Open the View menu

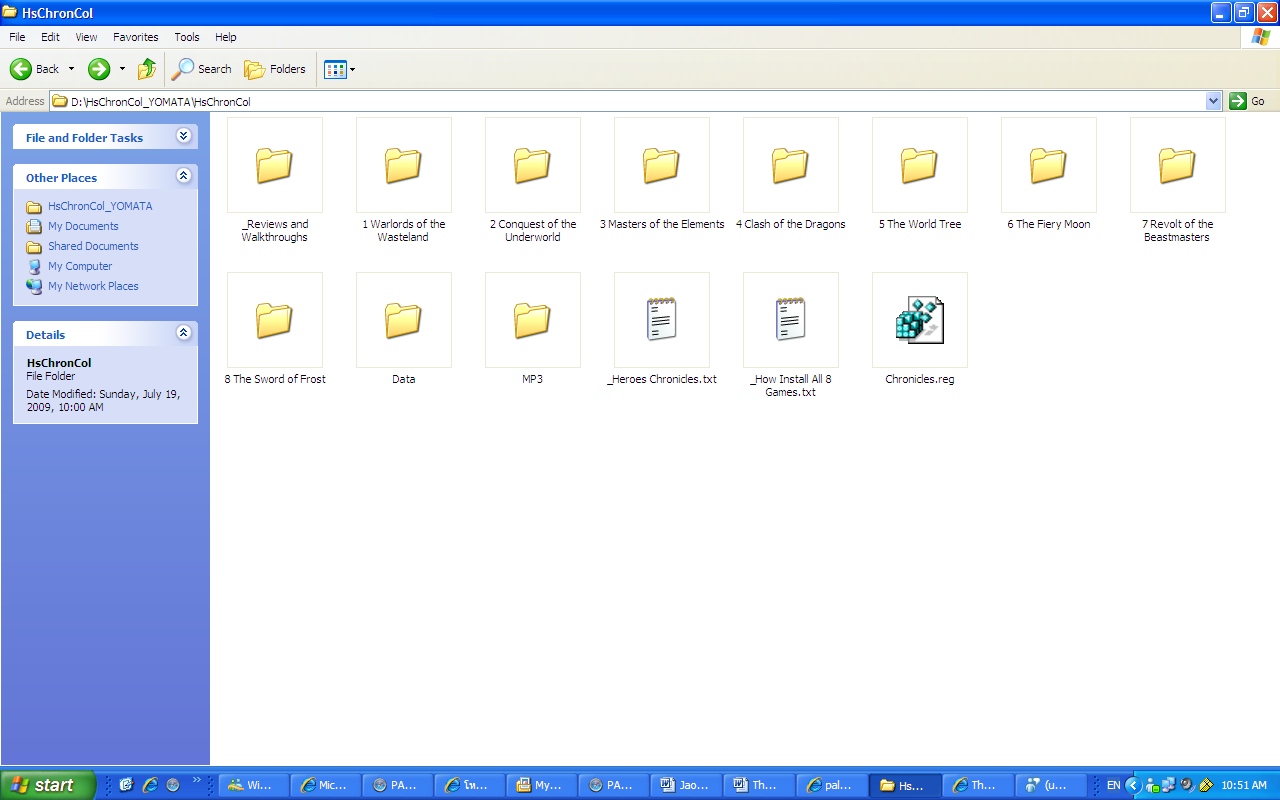click(87, 37)
